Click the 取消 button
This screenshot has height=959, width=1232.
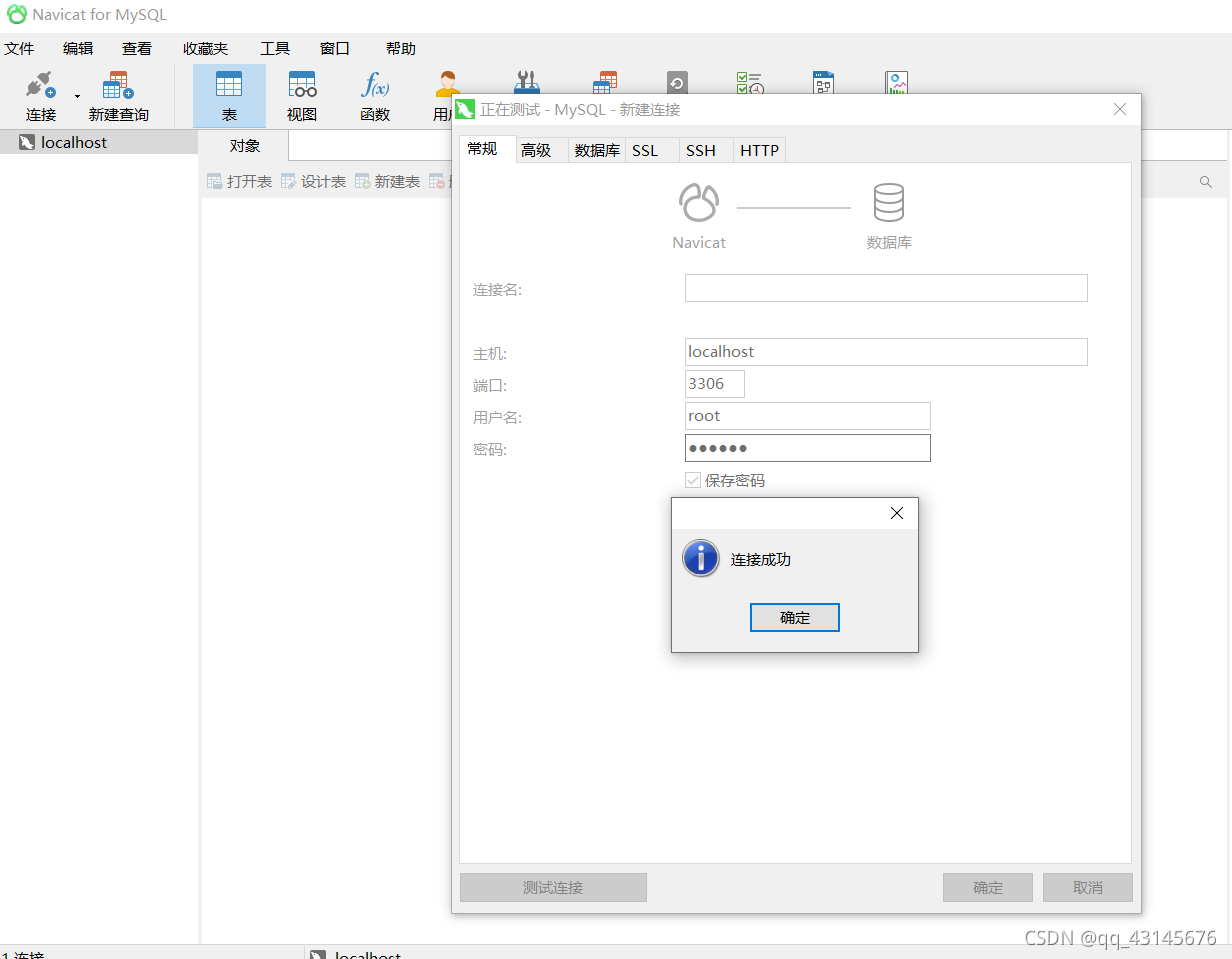(x=1088, y=888)
